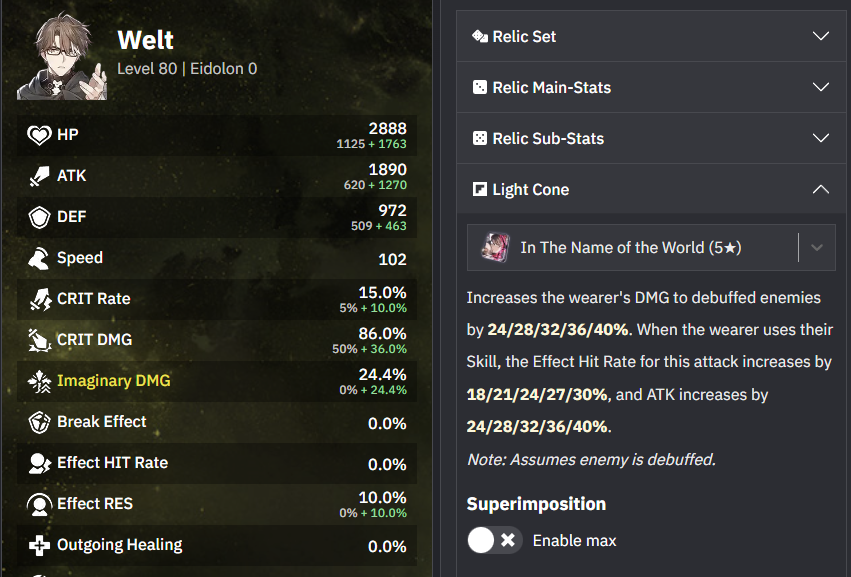Select the Imaginary DMG stat row
851x577 pixels.
[220, 381]
